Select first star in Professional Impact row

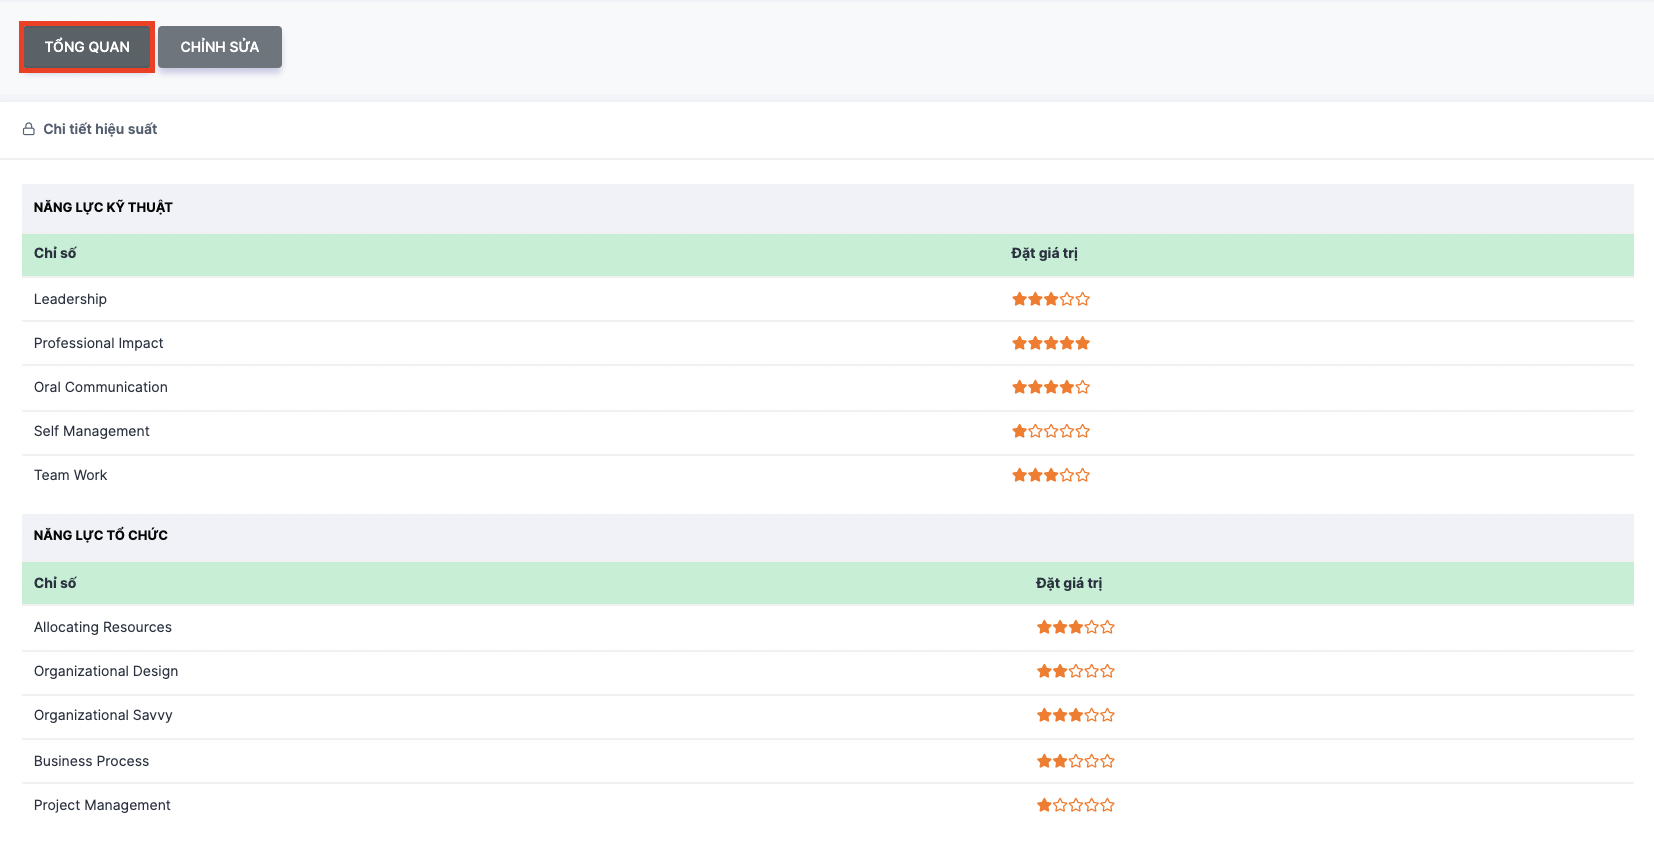1019,343
